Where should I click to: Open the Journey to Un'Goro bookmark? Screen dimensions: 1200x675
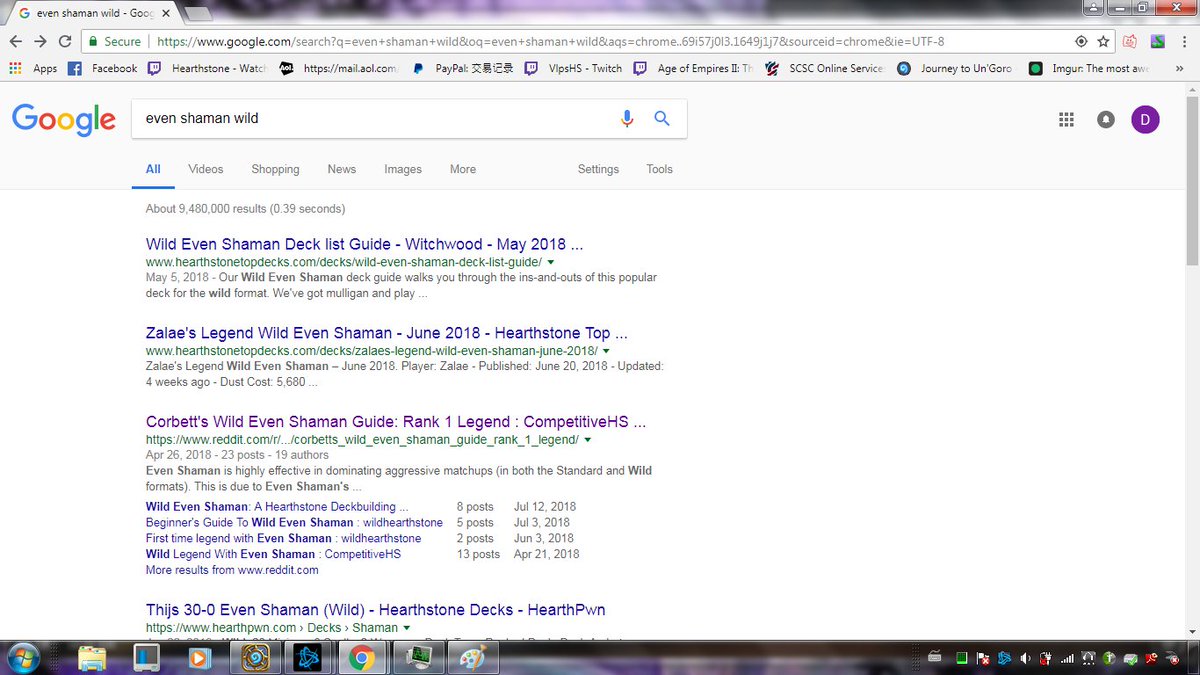point(956,69)
